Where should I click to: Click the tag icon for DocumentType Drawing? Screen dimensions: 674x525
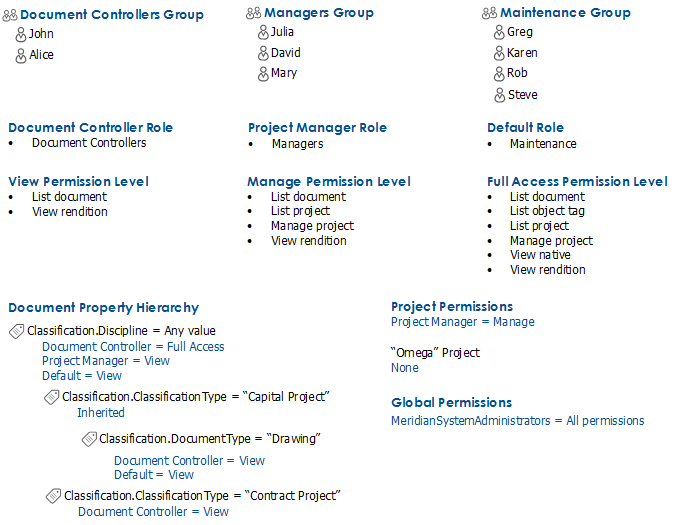coord(89,439)
